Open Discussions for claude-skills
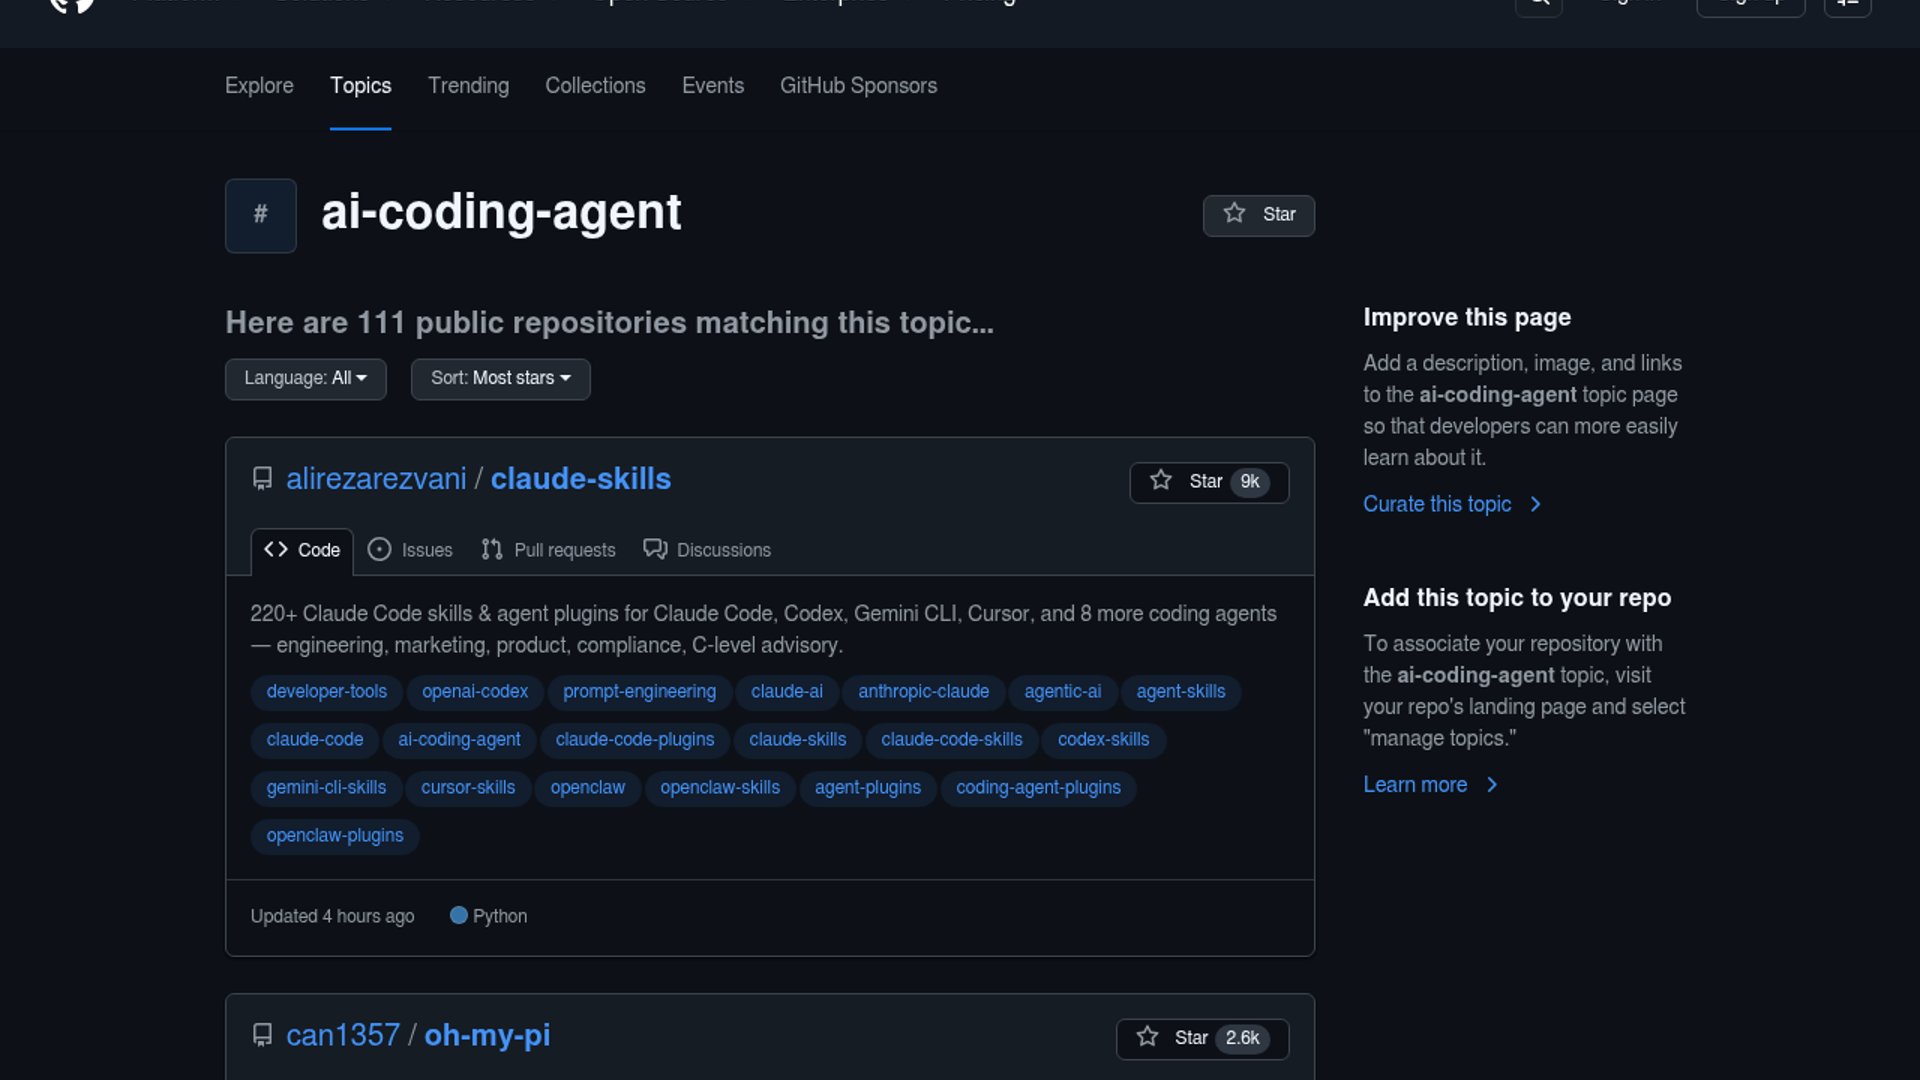Viewport: 1920px width, 1080px height. point(707,550)
